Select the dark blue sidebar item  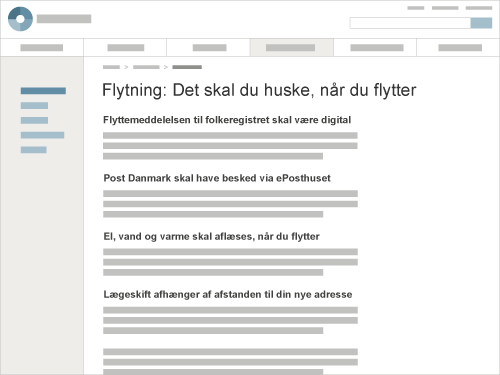click(x=43, y=91)
